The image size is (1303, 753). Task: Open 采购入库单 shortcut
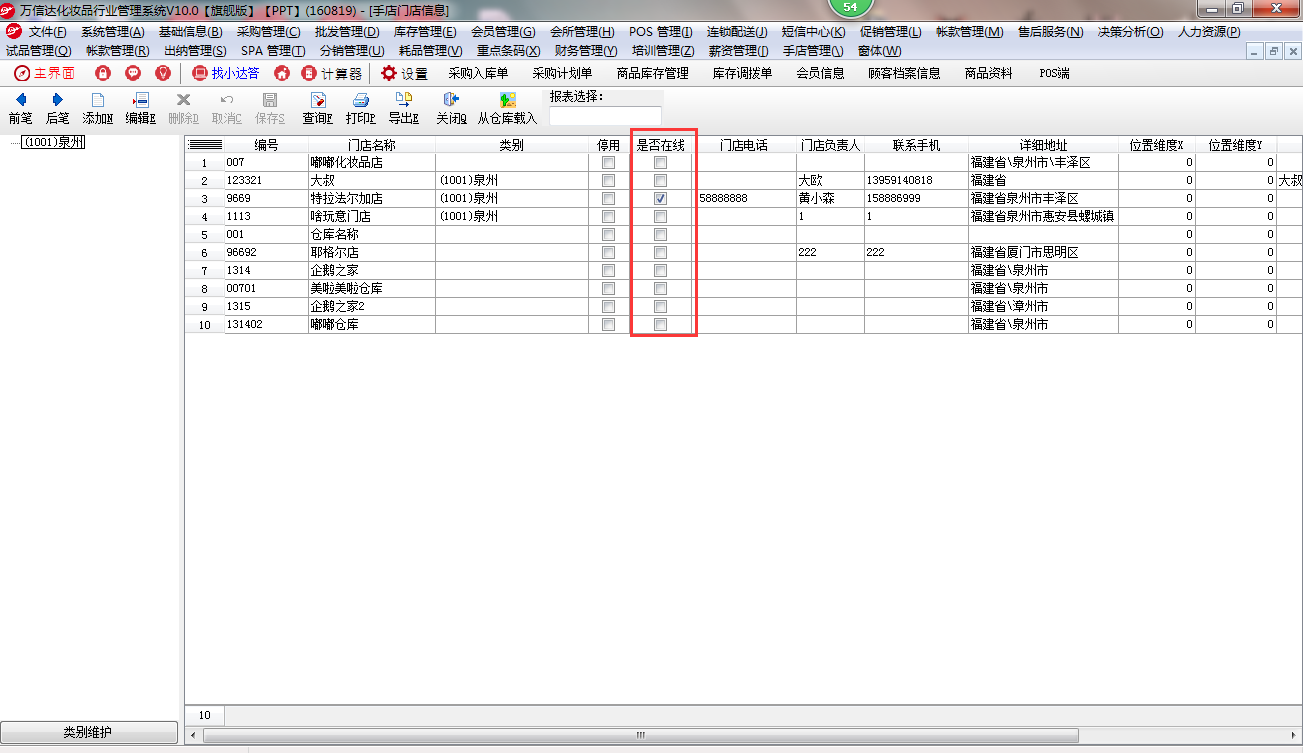[478, 73]
